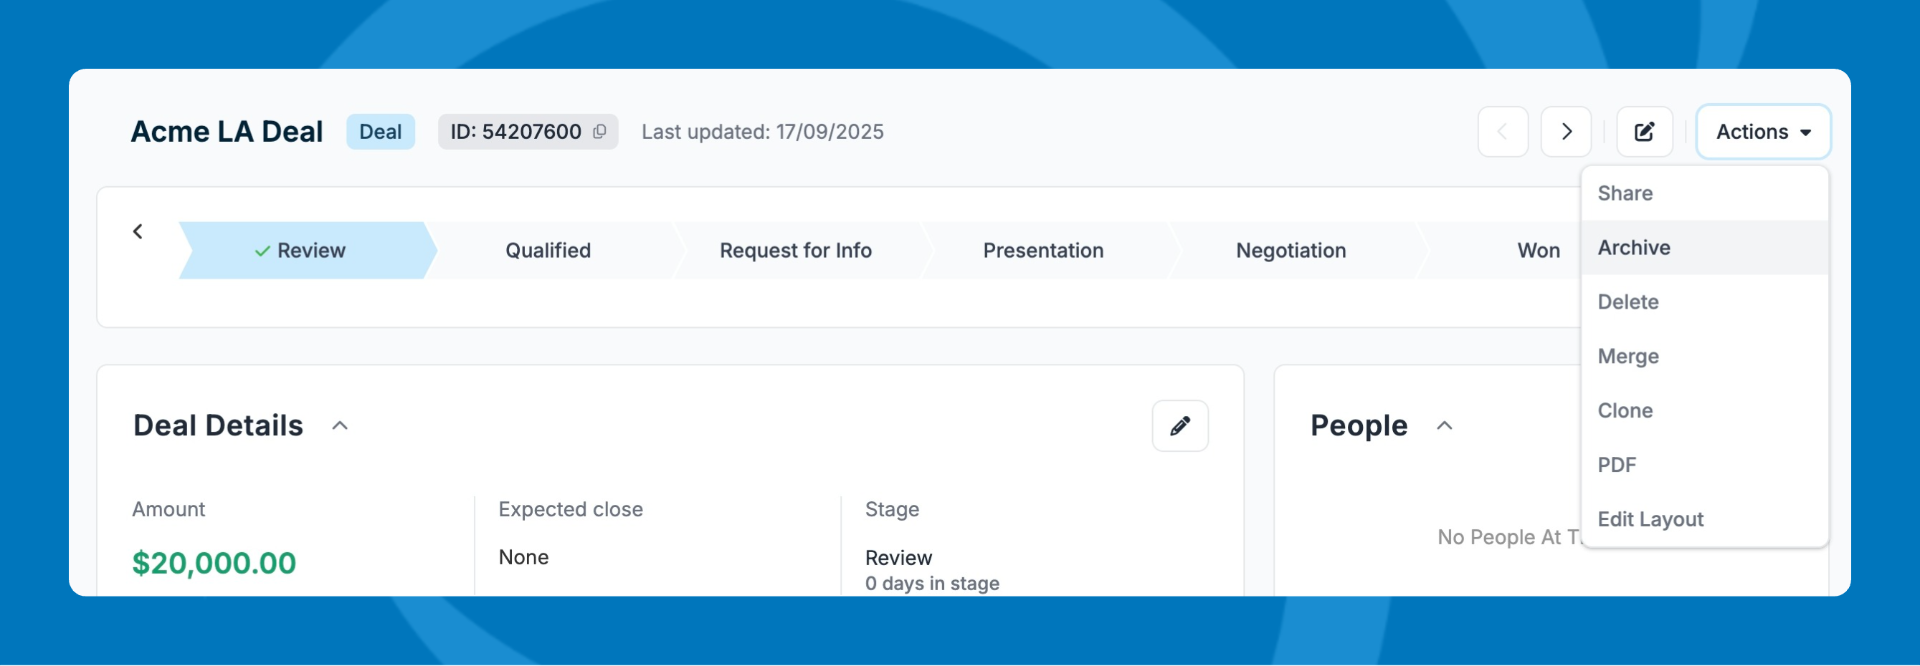The image size is (1920, 666).
Task: Go to the next deal record
Action: coord(1565,132)
